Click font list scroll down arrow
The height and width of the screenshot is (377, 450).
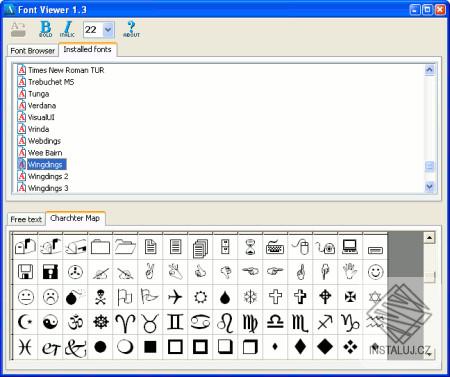click(x=429, y=187)
